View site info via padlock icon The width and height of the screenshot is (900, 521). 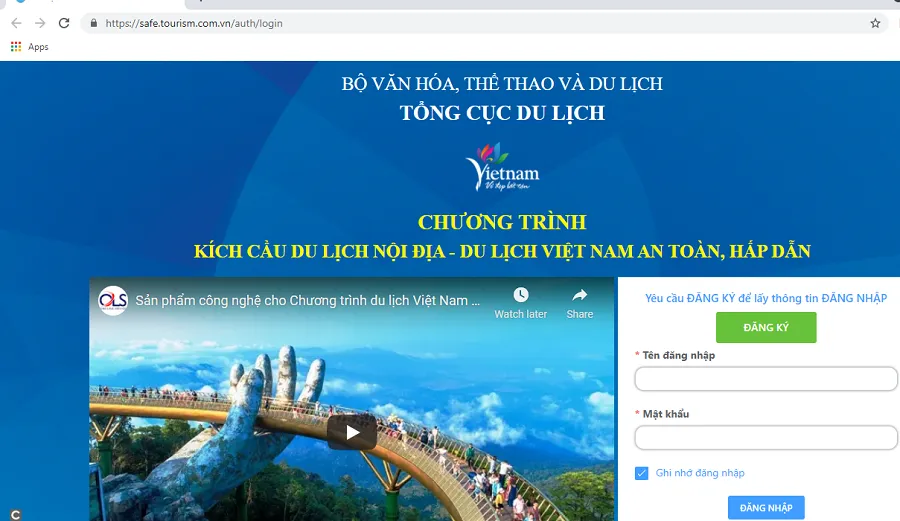pyautogui.click(x=93, y=23)
